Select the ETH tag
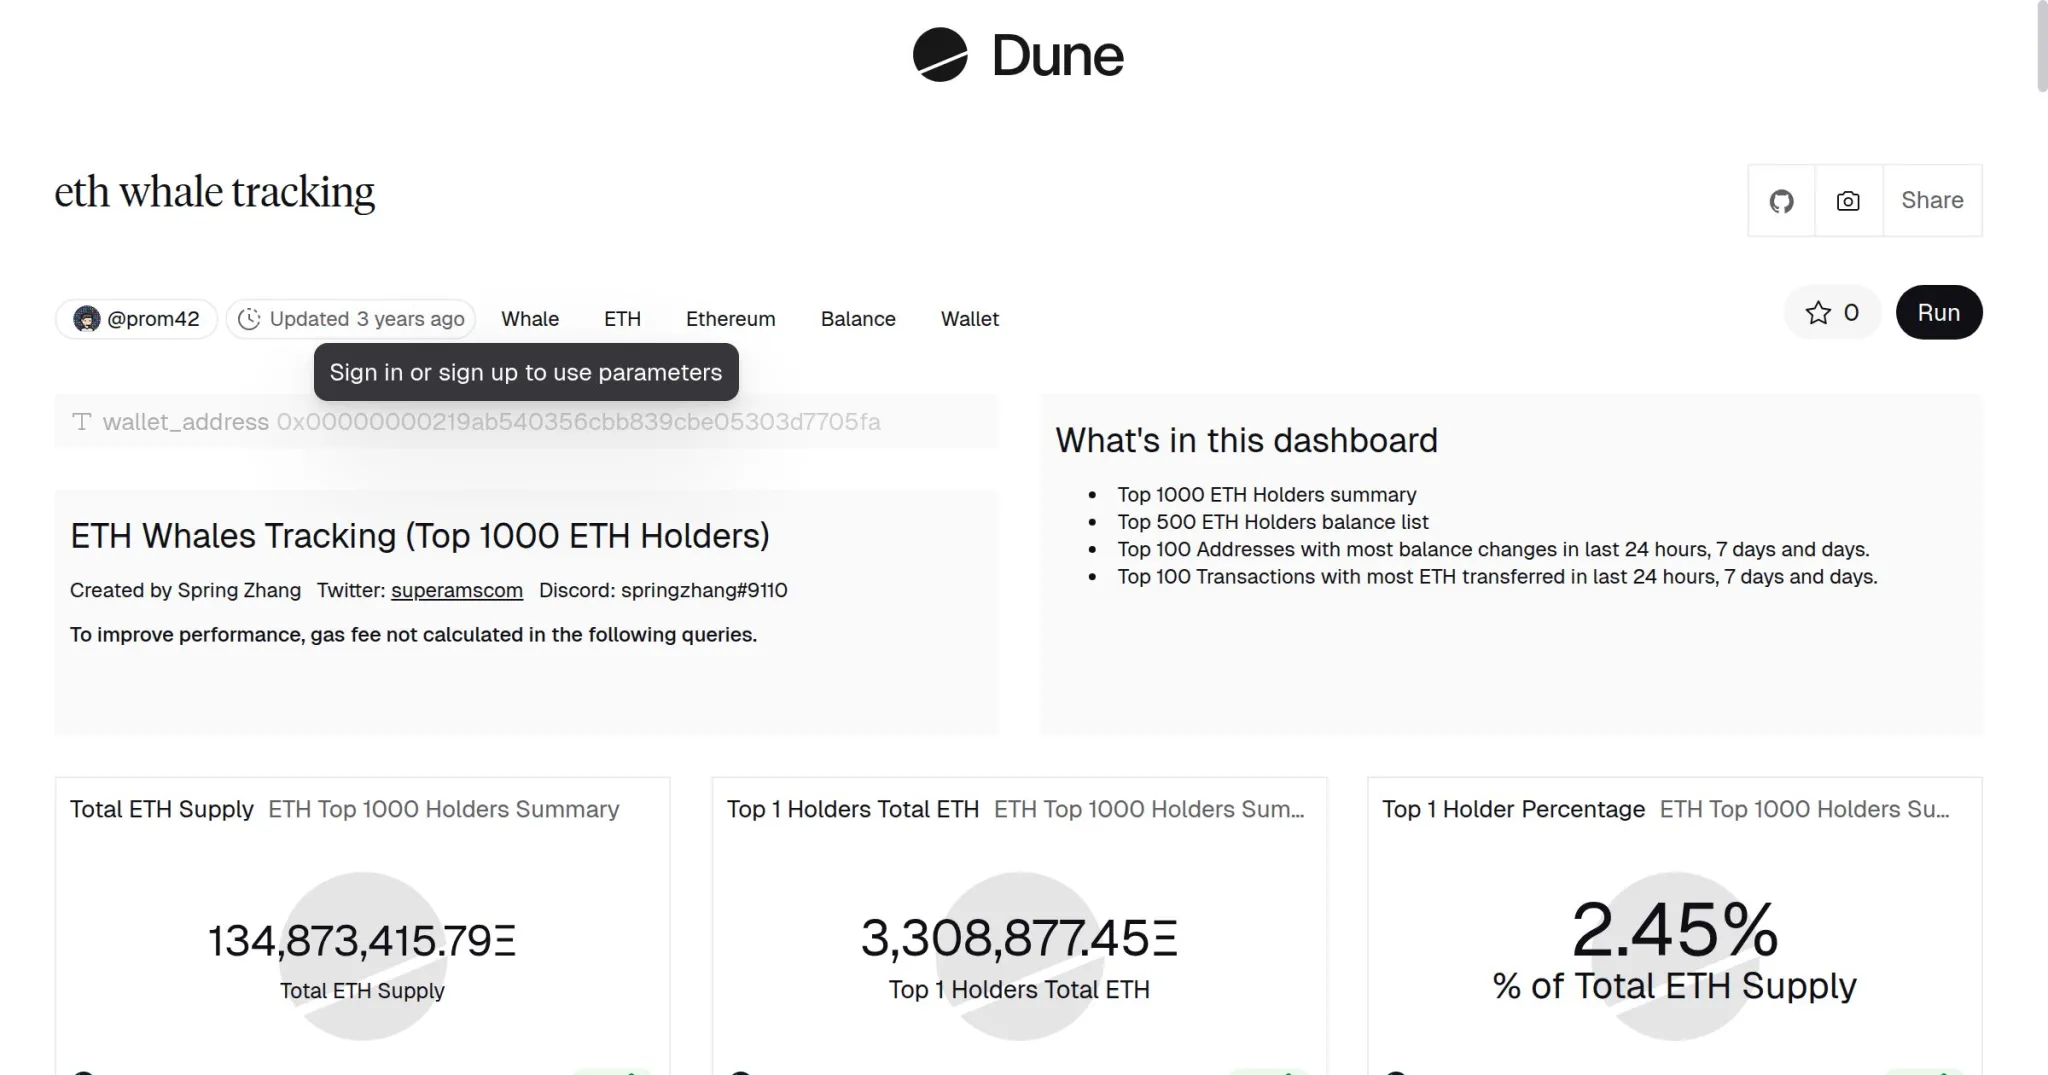Screen dimensions: 2048x1075 622,319
